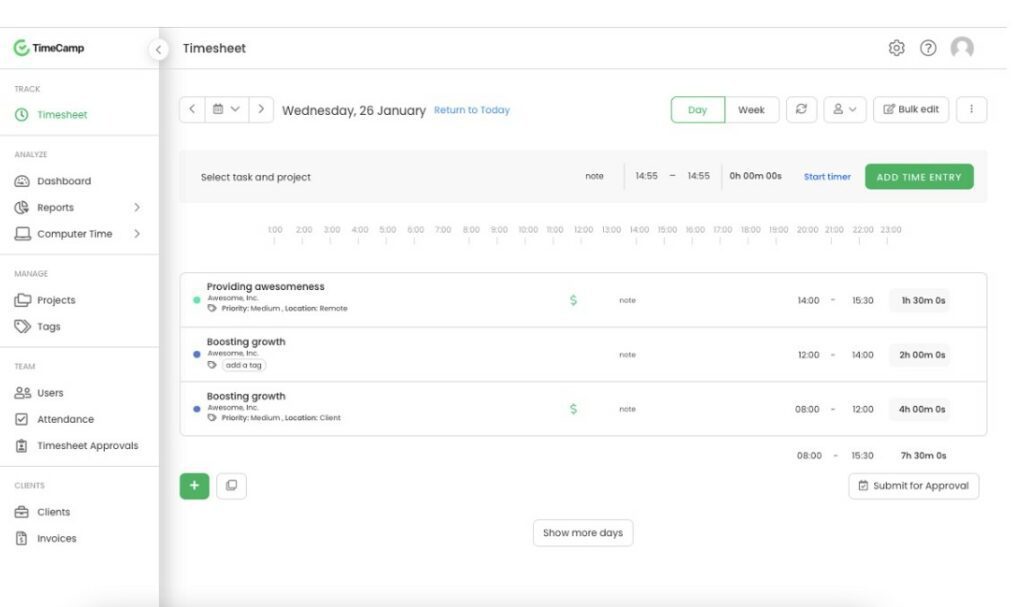Click the ADD TIME ENTRY button

click(918, 177)
